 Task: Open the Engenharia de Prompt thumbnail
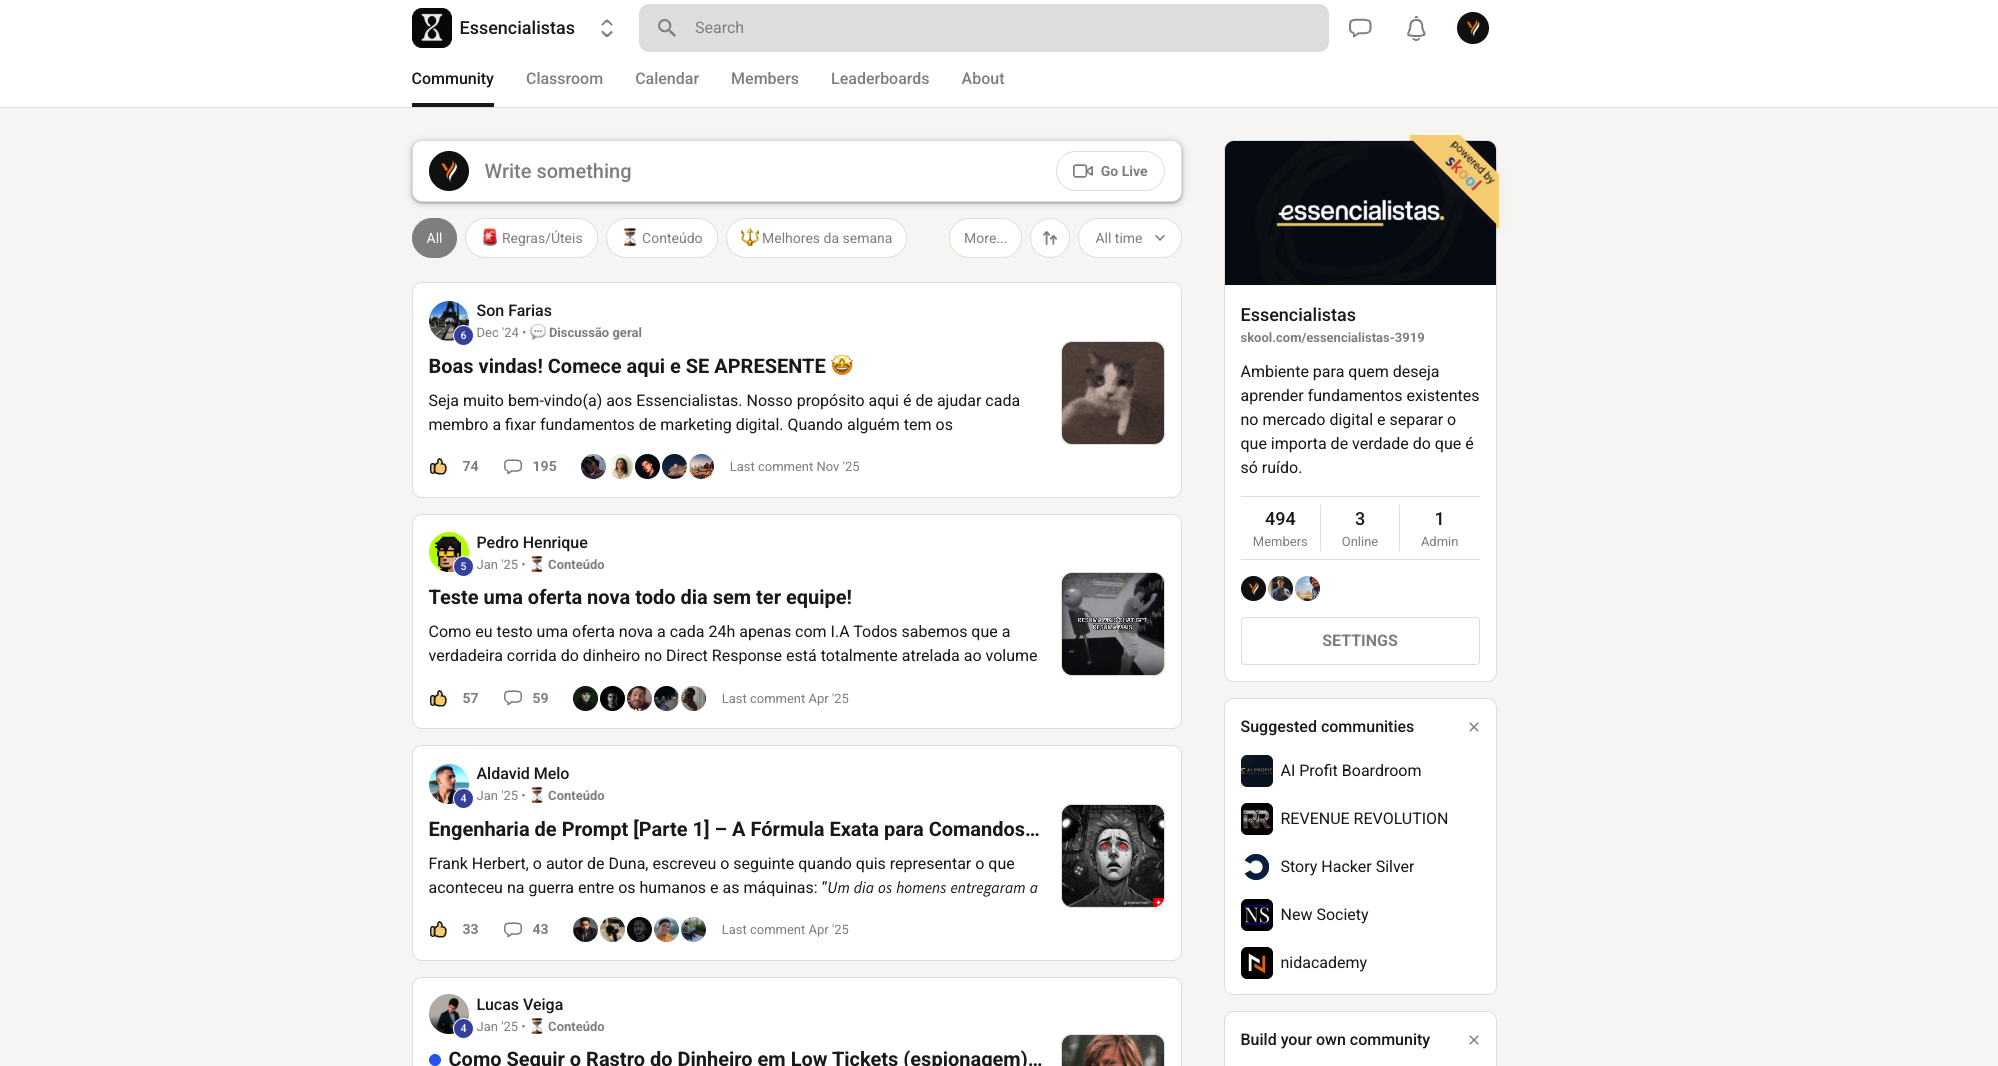1113,856
